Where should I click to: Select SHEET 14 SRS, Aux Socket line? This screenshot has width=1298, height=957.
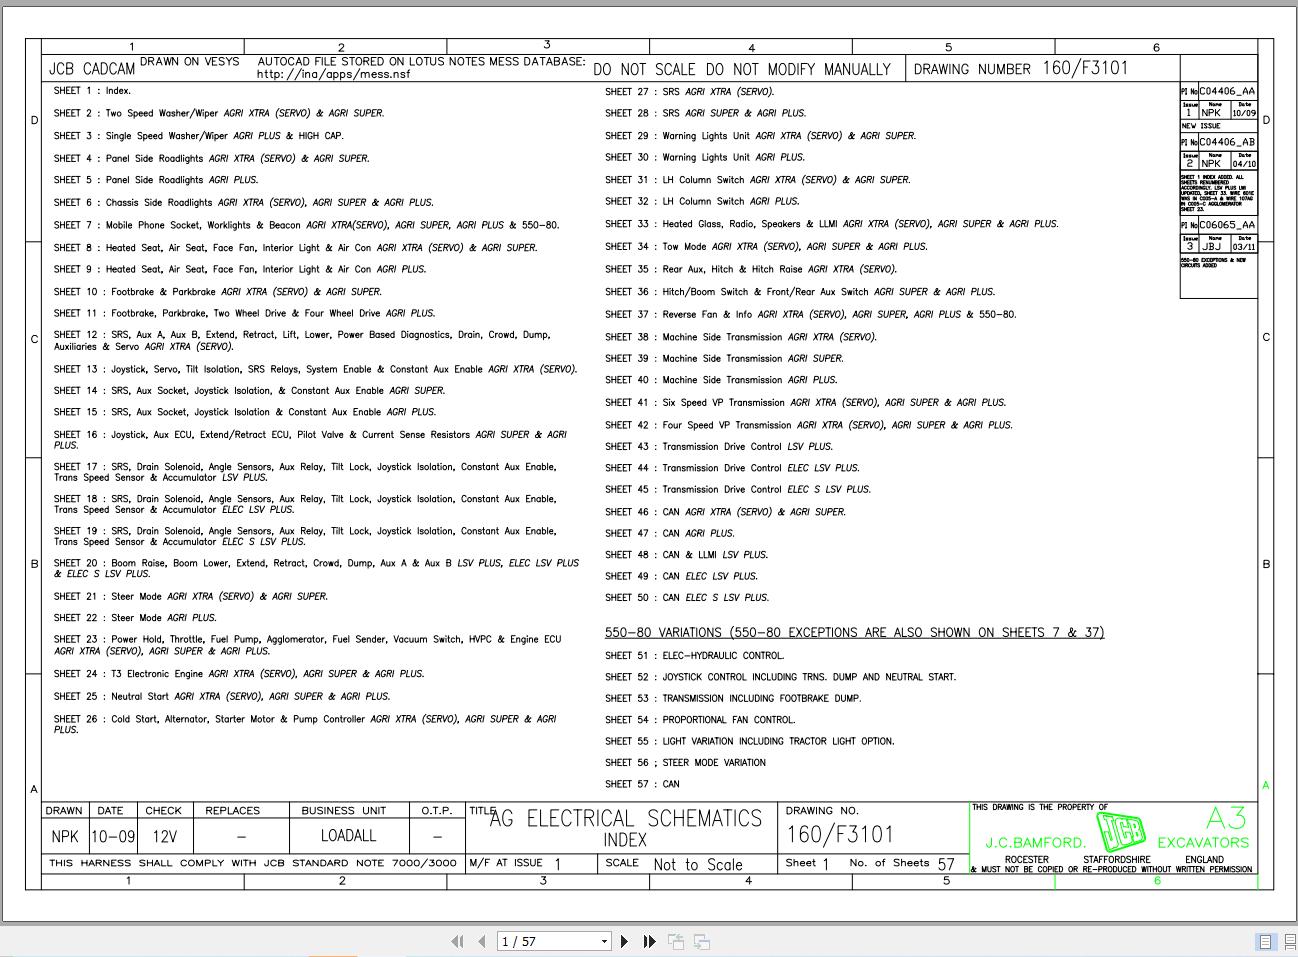click(x=250, y=391)
